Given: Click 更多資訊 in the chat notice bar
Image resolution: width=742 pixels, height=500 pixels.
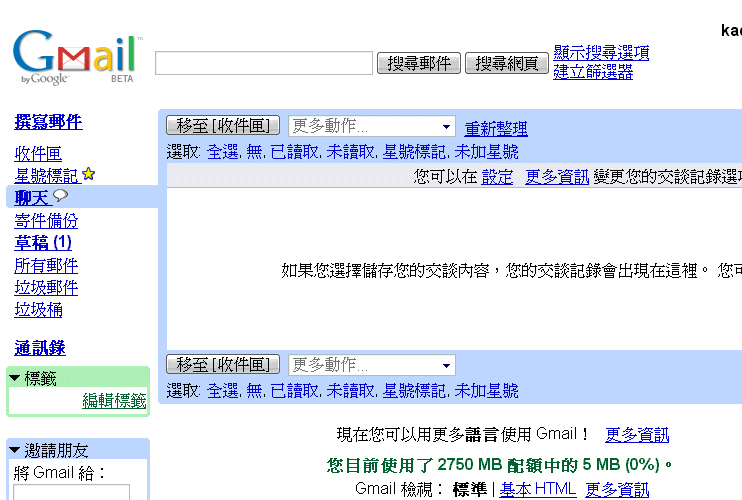Looking at the screenshot, I should click(557, 177).
